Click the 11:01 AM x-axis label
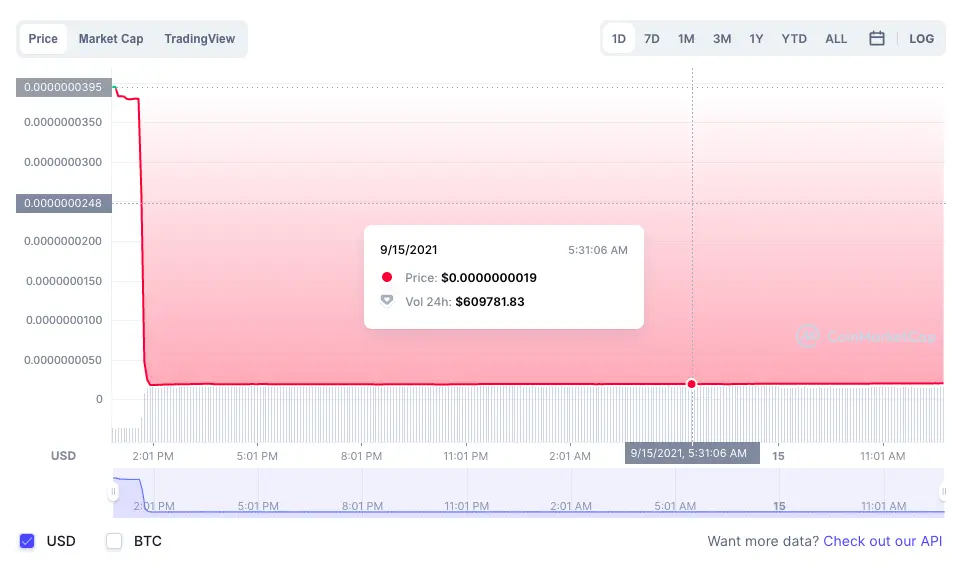Image resolution: width=964 pixels, height=576 pixels. click(x=883, y=456)
